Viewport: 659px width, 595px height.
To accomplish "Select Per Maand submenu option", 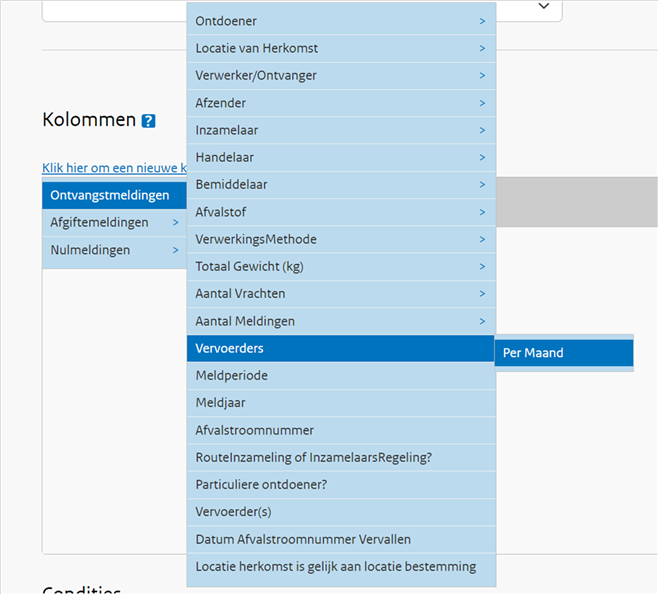I will (563, 353).
